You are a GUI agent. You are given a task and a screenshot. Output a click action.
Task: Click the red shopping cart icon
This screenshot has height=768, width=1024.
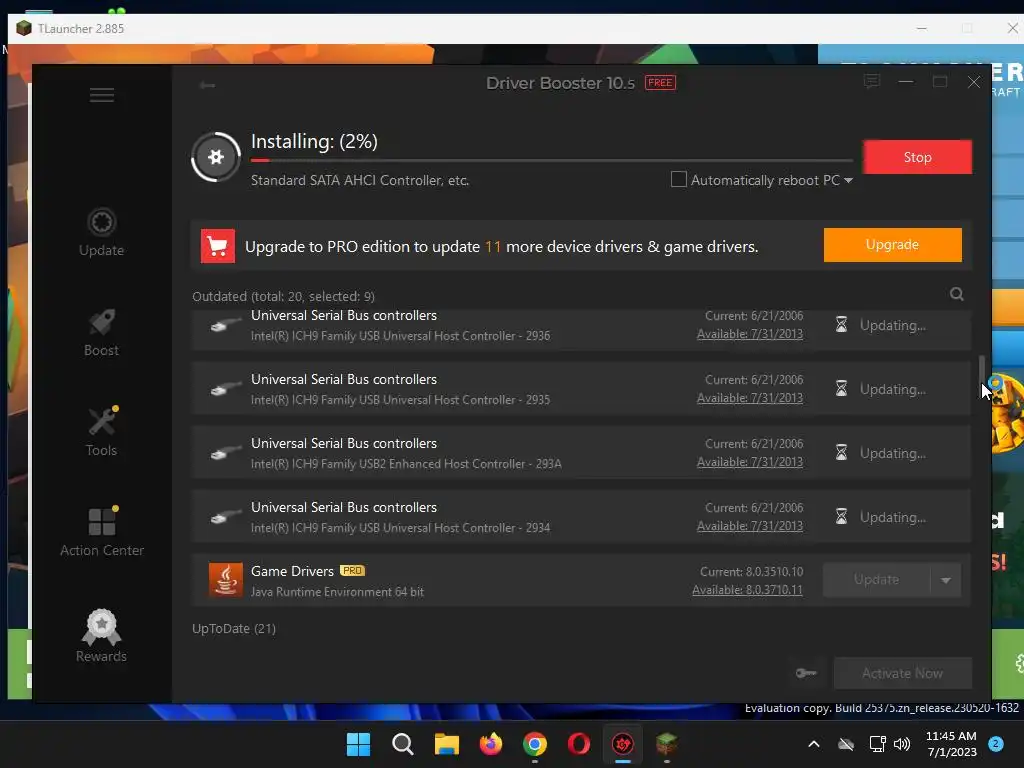coord(217,246)
